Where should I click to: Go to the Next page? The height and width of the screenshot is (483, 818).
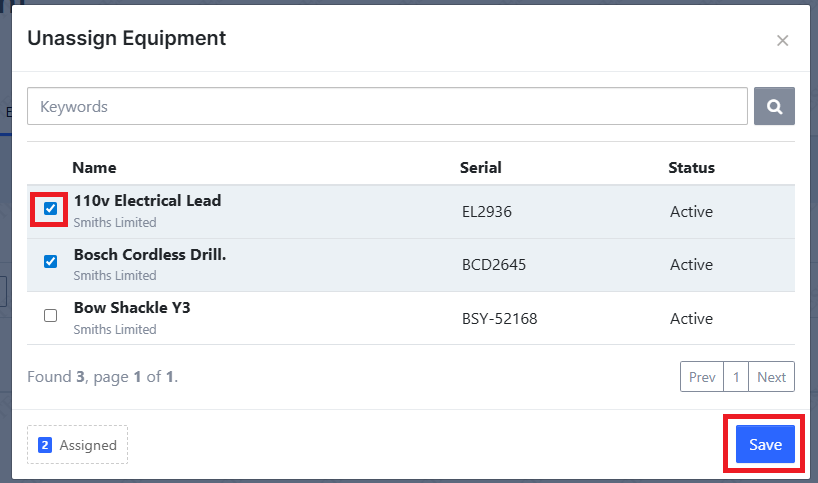click(x=772, y=377)
